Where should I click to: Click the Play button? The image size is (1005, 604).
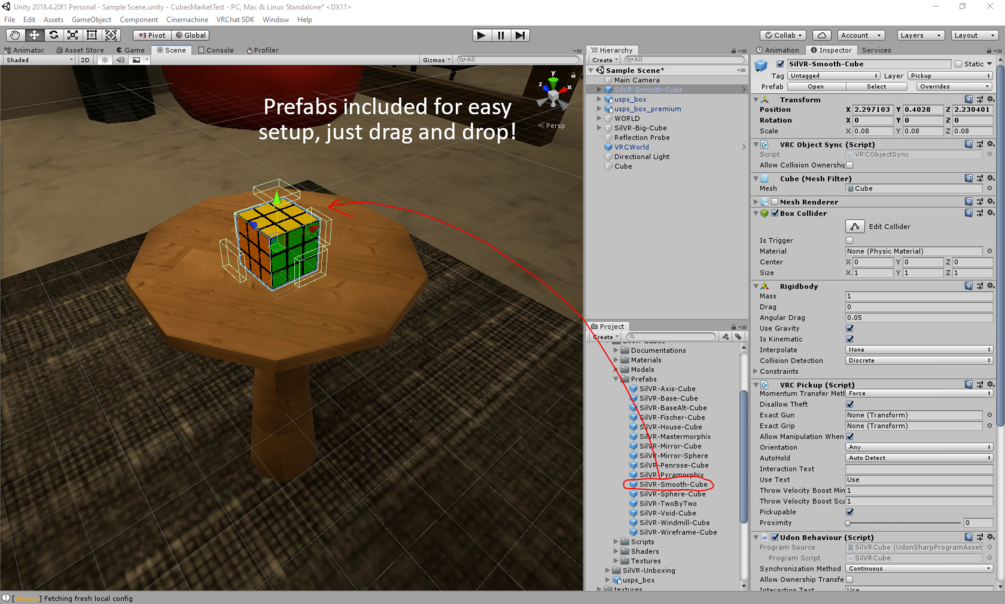[x=481, y=35]
